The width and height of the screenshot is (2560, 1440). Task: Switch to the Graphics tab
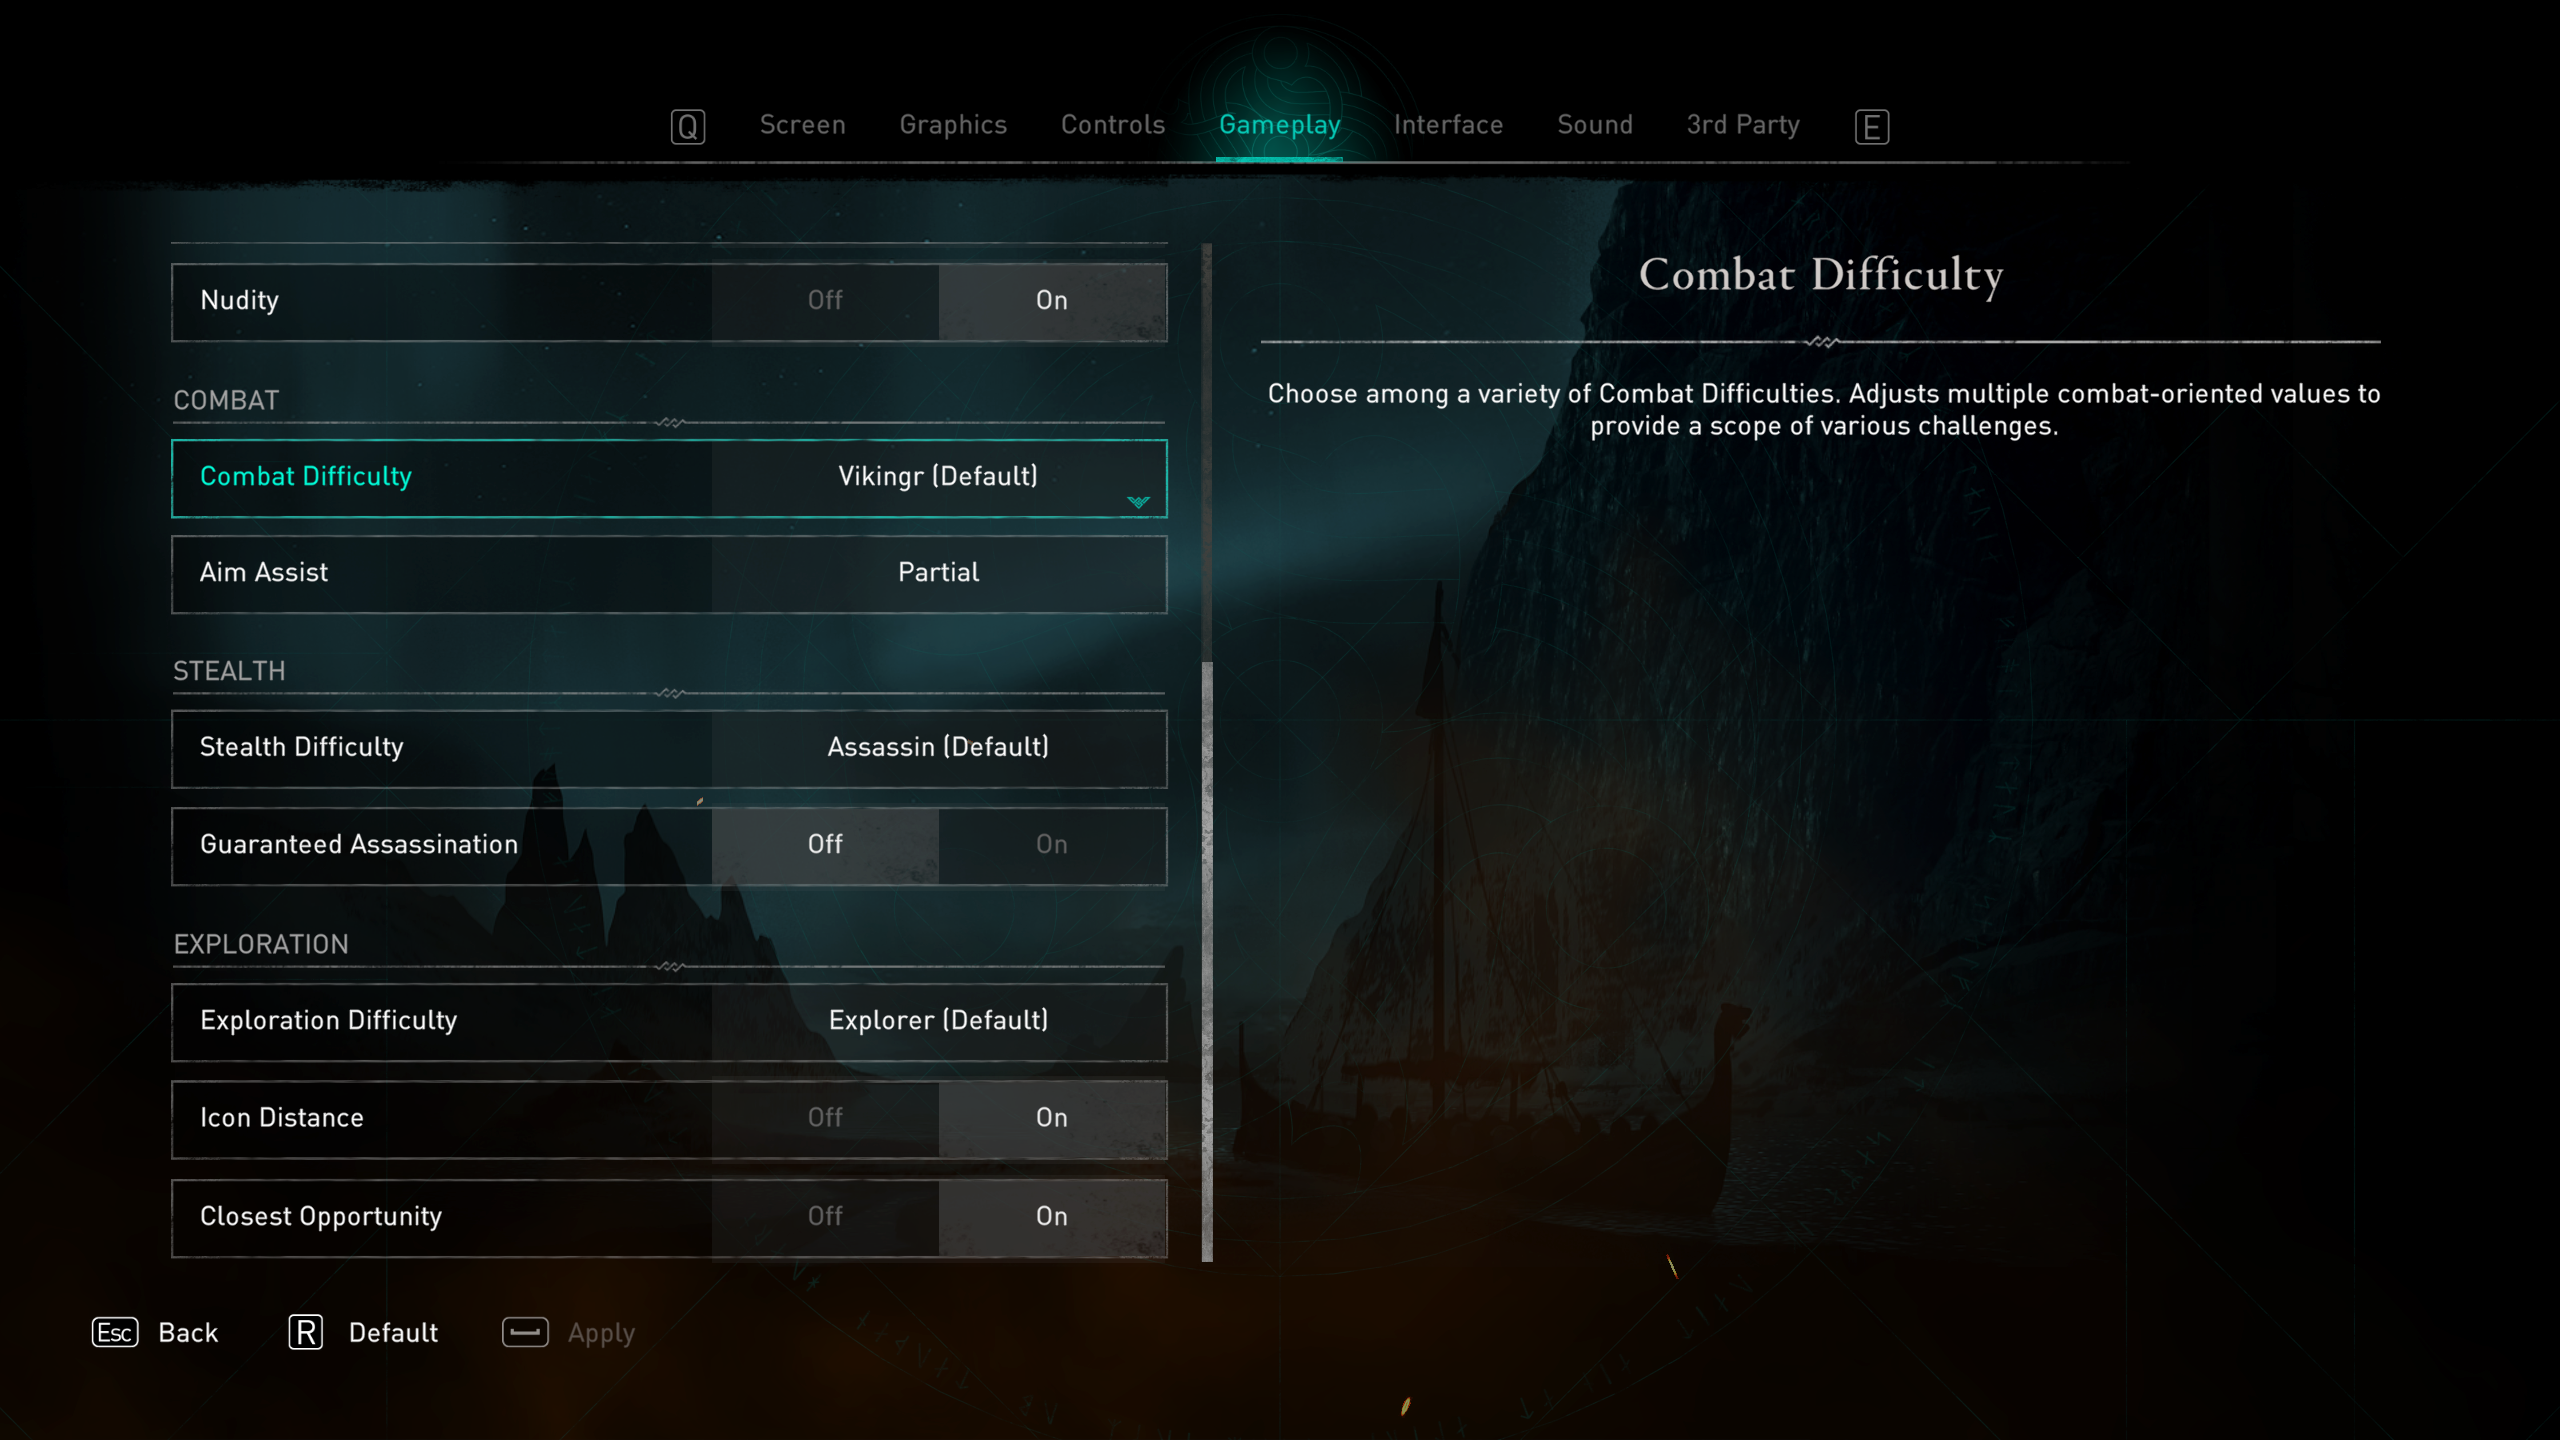click(951, 125)
